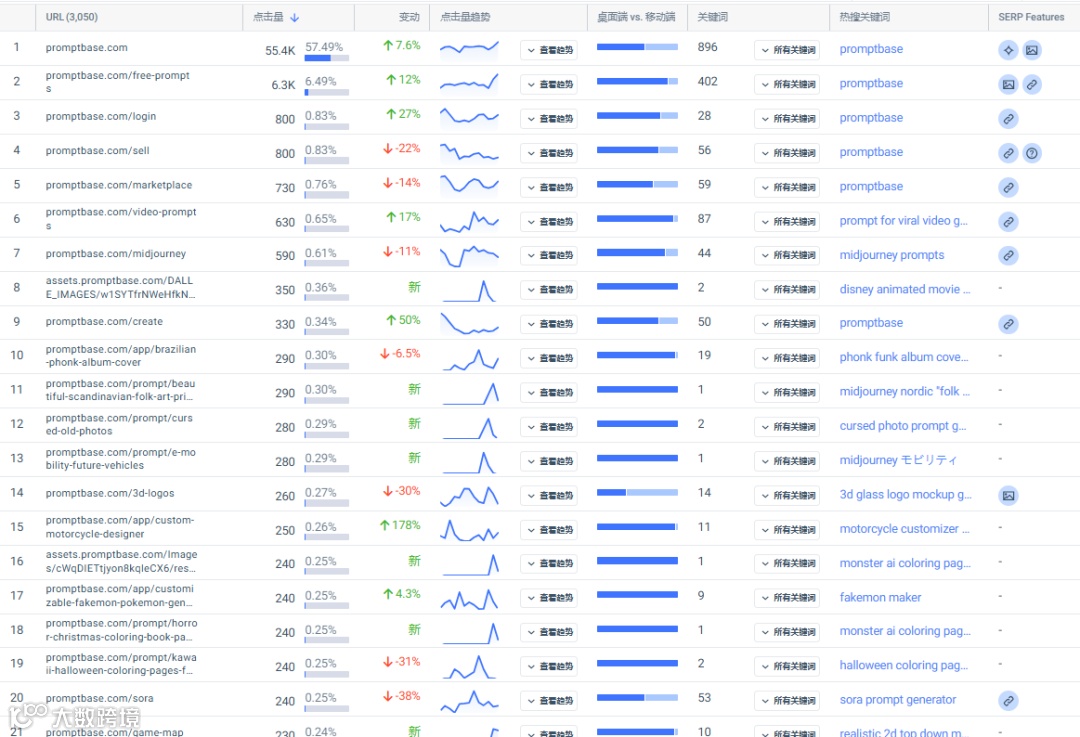The height and width of the screenshot is (737, 1080).
Task: Click sitelinks icon in promptbase.com/sora row
Action: pos(1008,700)
